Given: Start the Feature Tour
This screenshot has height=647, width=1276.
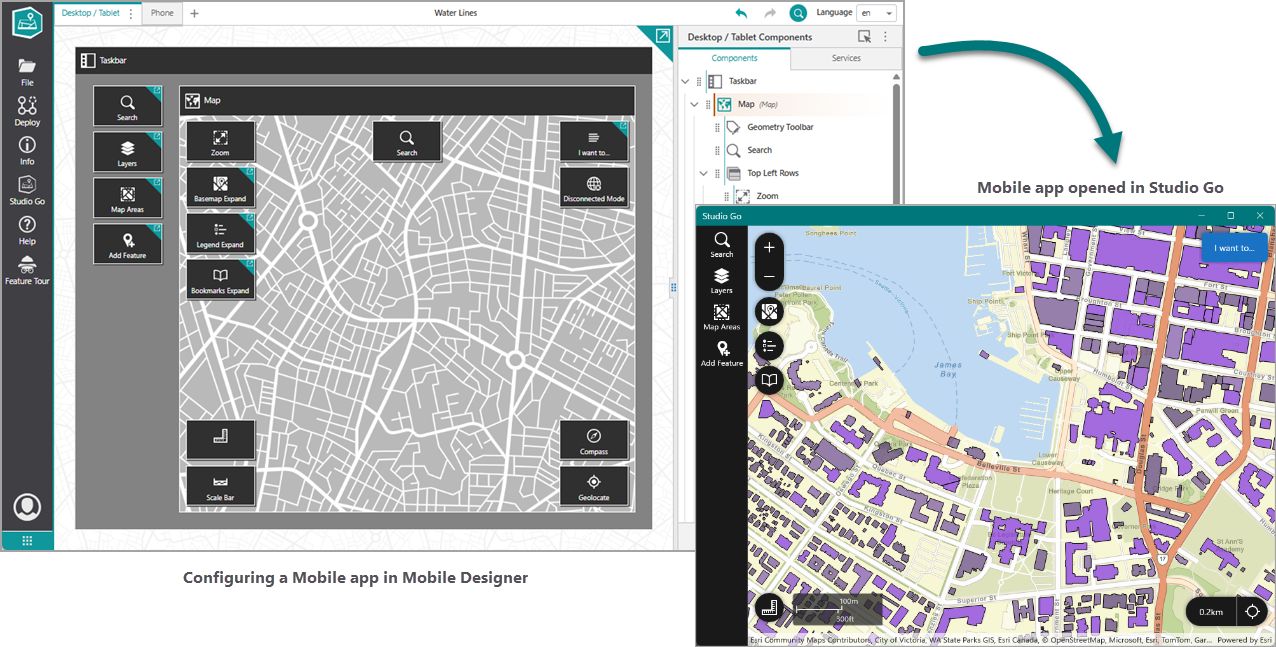Looking at the screenshot, I should (x=27, y=270).
